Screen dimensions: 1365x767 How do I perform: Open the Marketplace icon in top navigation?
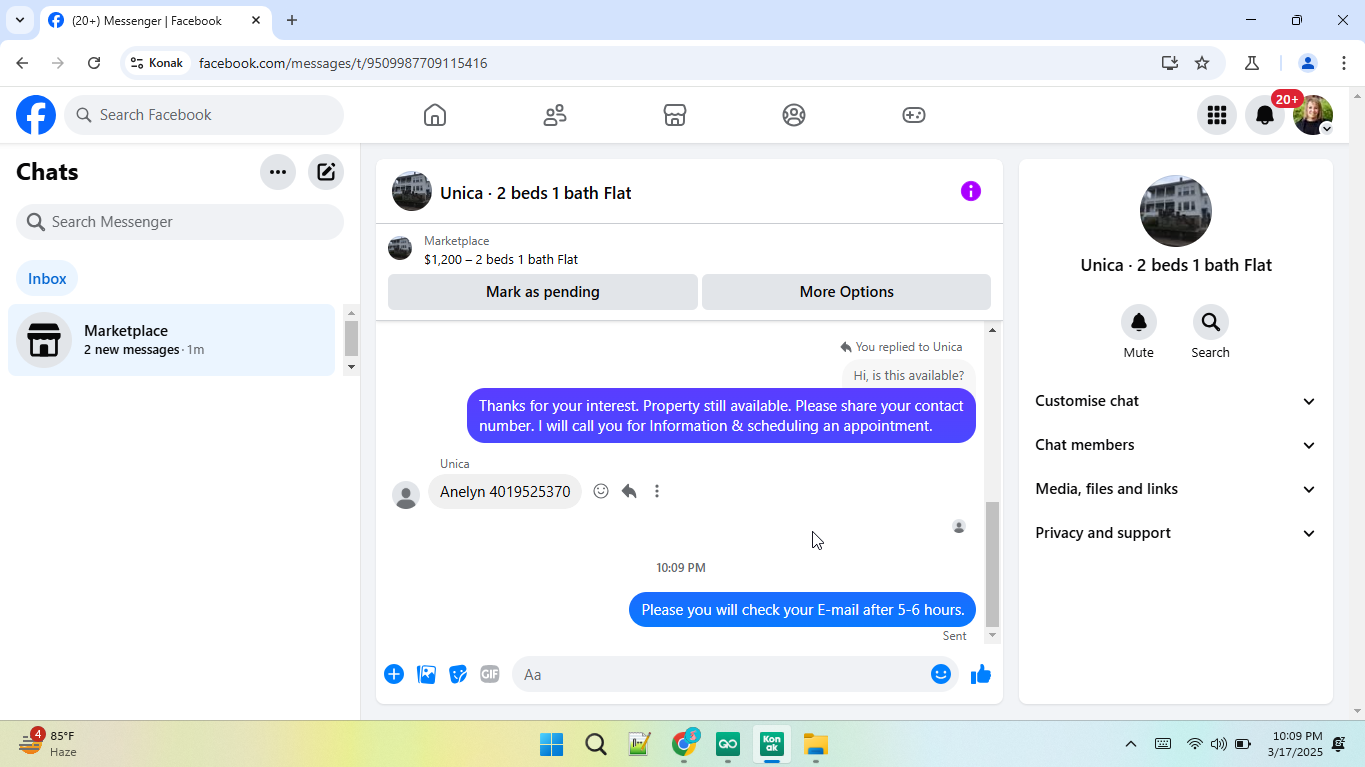[675, 115]
